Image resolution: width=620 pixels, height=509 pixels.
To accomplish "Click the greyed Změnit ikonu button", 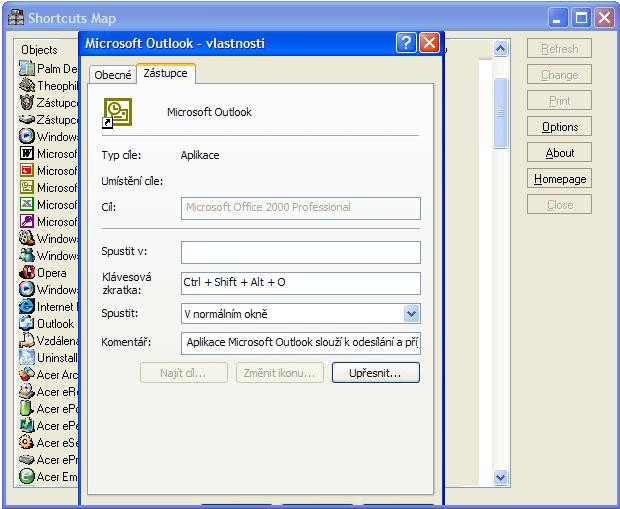I will [280, 373].
